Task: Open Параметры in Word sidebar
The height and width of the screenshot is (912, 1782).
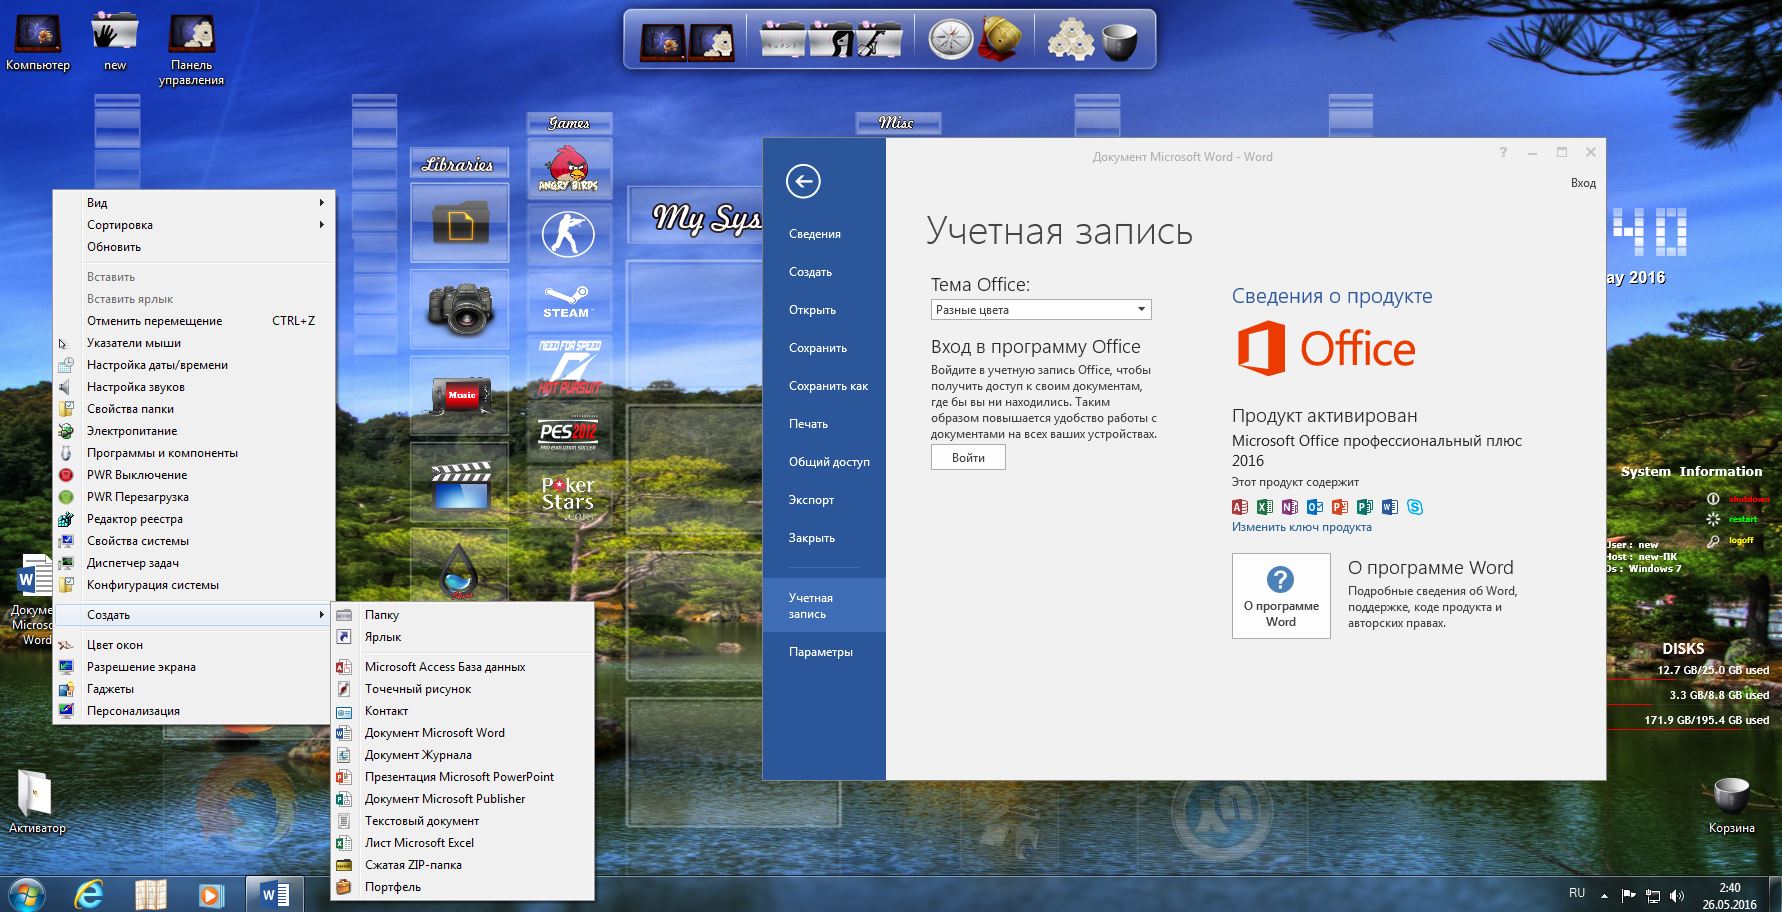Action: pyautogui.click(x=824, y=652)
